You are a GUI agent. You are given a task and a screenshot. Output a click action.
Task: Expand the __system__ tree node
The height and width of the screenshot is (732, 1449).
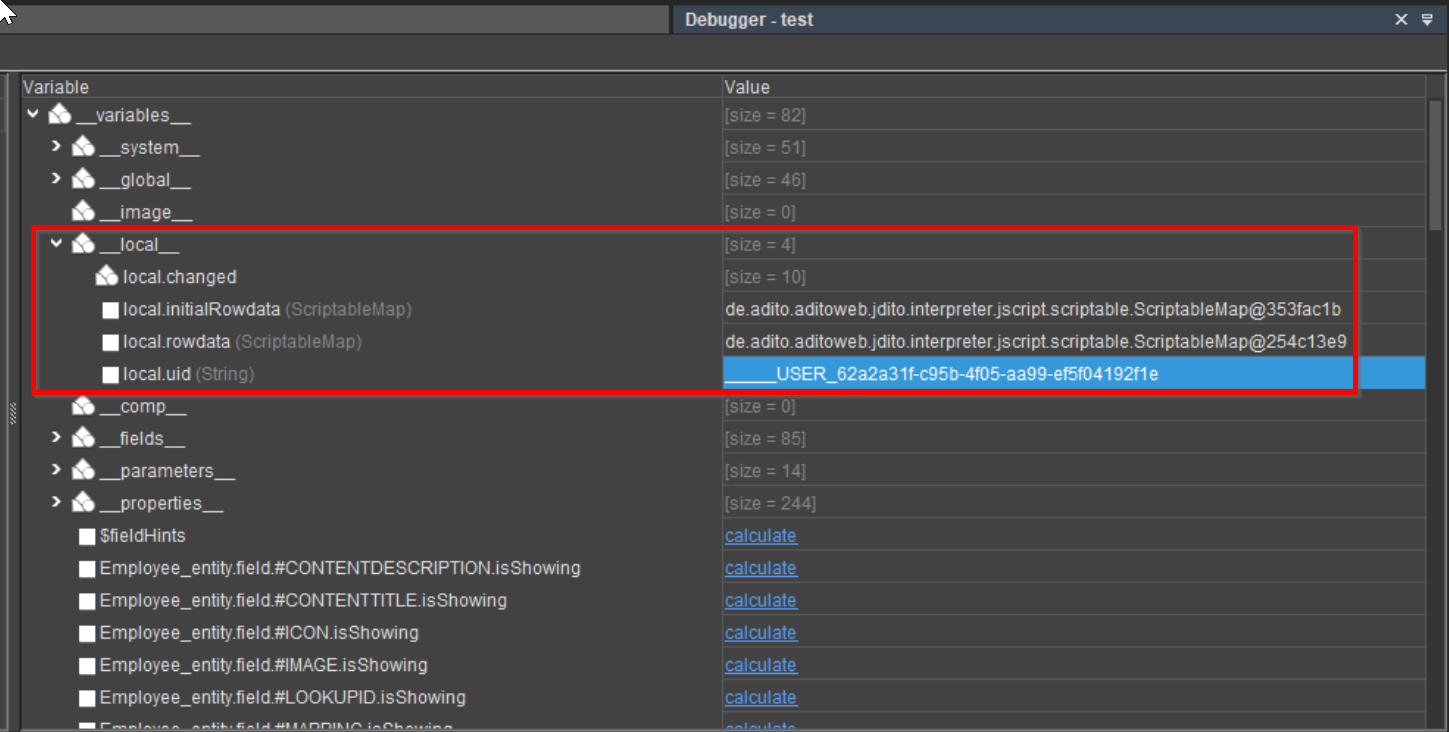tap(57, 147)
